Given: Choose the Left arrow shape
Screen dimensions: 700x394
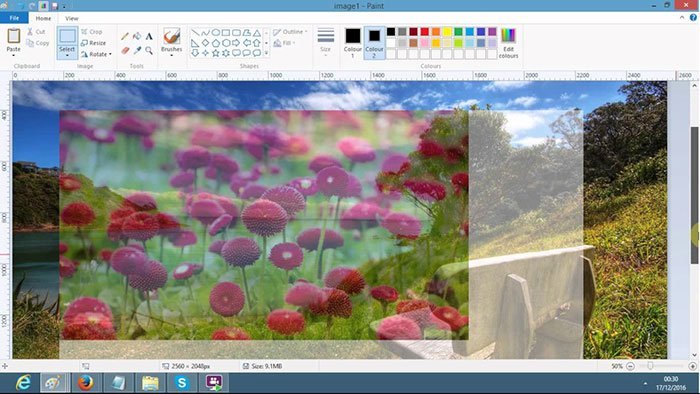Looking at the screenshot, I should pos(246,43).
